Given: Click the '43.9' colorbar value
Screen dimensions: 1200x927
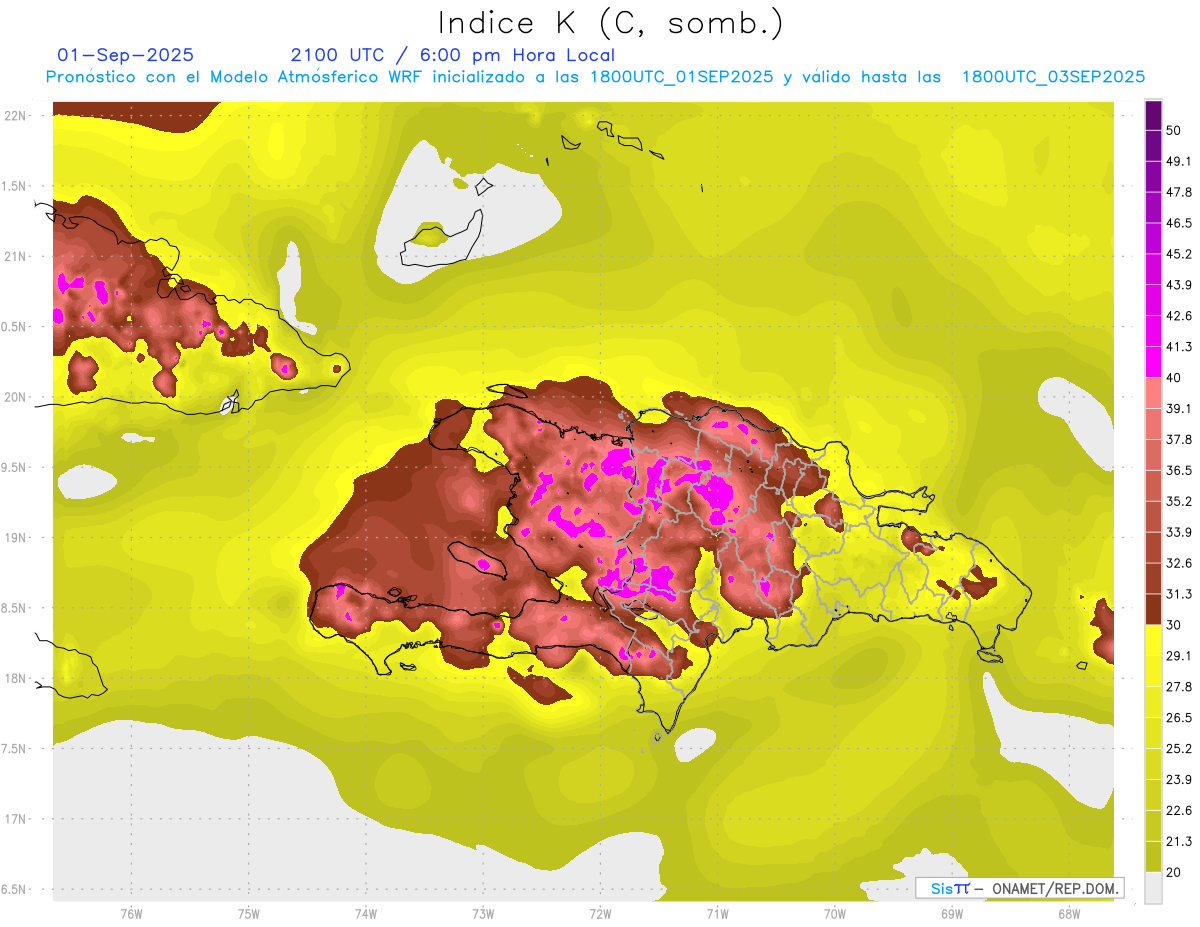Looking at the screenshot, I should point(1179,285).
